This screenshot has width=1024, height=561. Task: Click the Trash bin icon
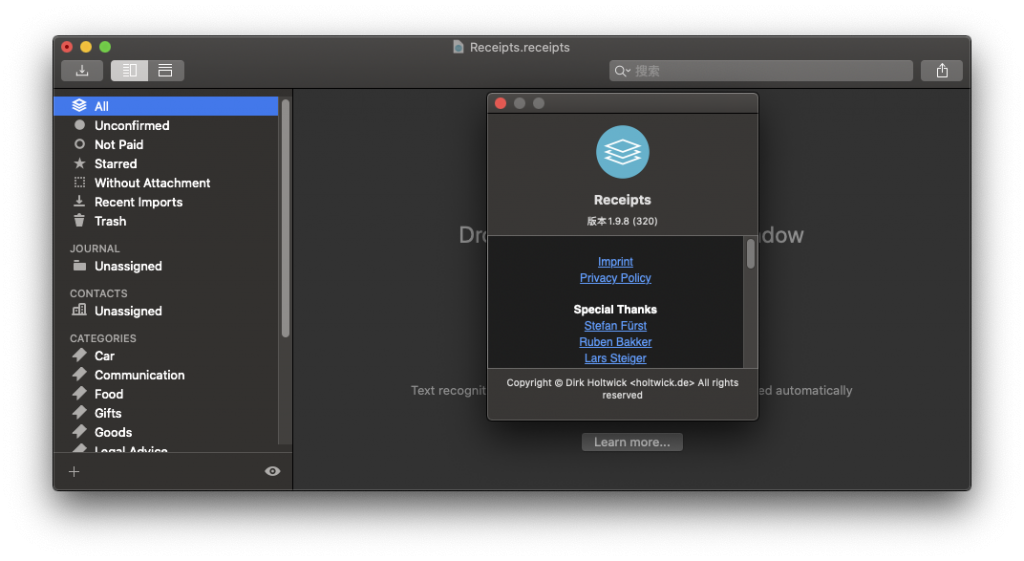(79, 220)
